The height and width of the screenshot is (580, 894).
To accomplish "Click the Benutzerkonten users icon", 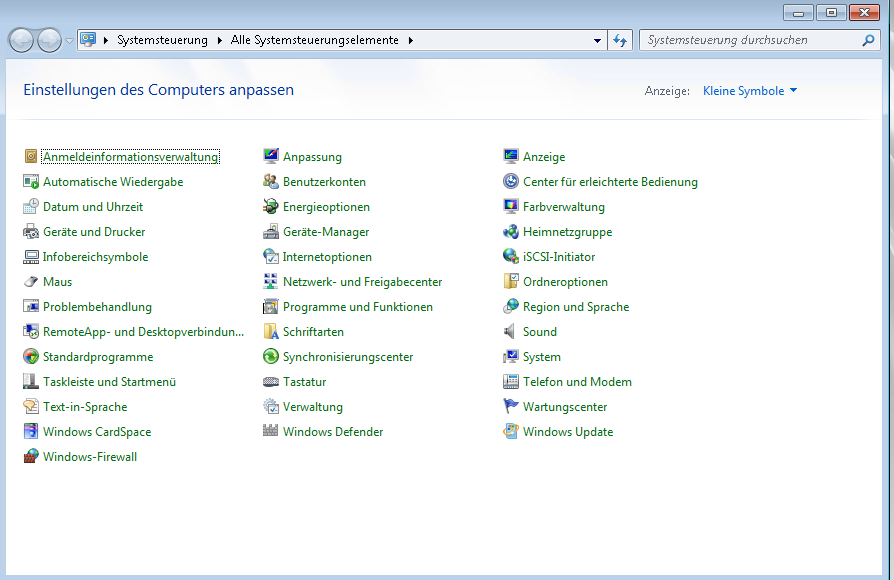I will [271, 181].
